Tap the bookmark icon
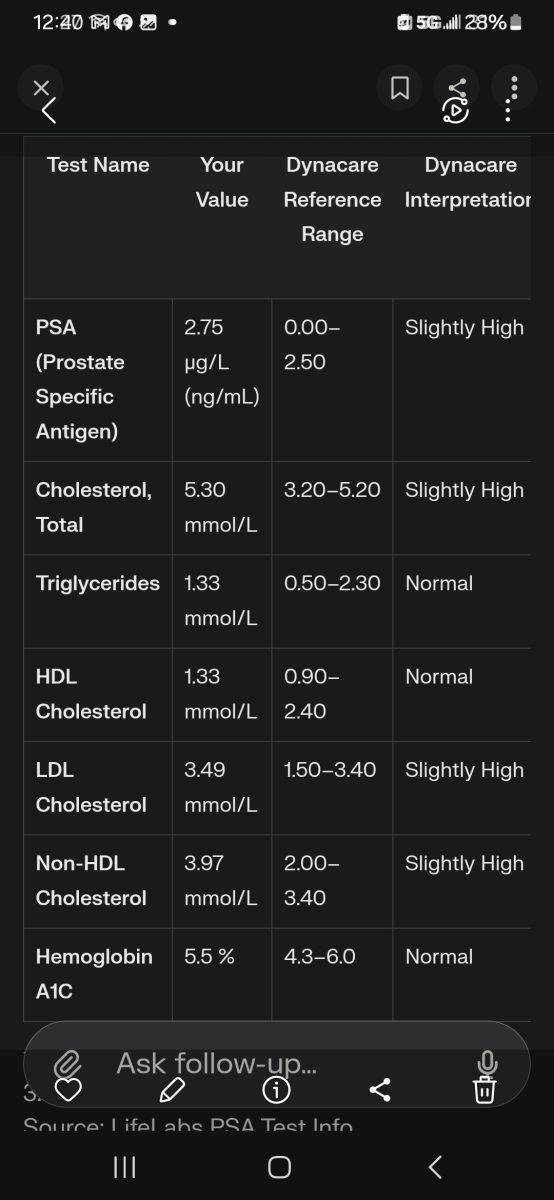The image size is (554, 1200). [x=399, y=88]
